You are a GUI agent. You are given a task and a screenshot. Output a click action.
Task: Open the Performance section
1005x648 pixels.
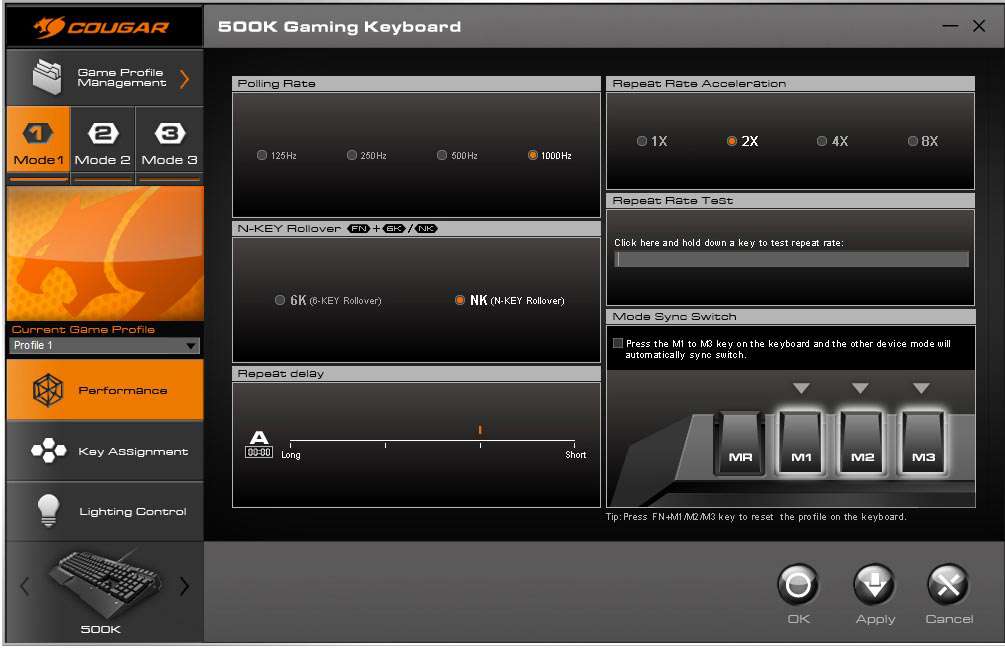(x=104, y=390)
